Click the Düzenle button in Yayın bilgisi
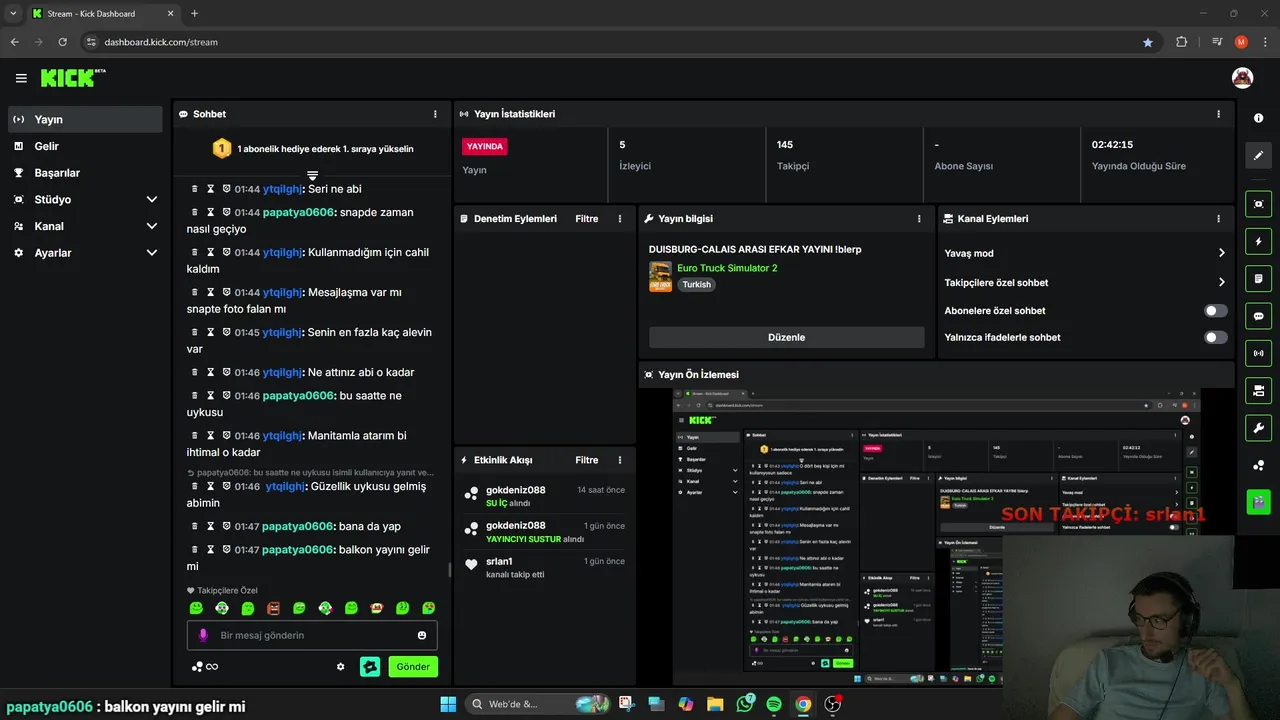Image resolution: width=1280 pixels, height=720 pixels. [786, 337]
